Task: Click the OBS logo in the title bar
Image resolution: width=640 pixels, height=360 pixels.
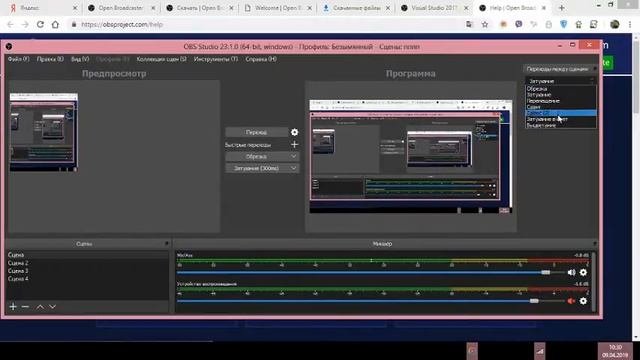Action: (9, 47)
